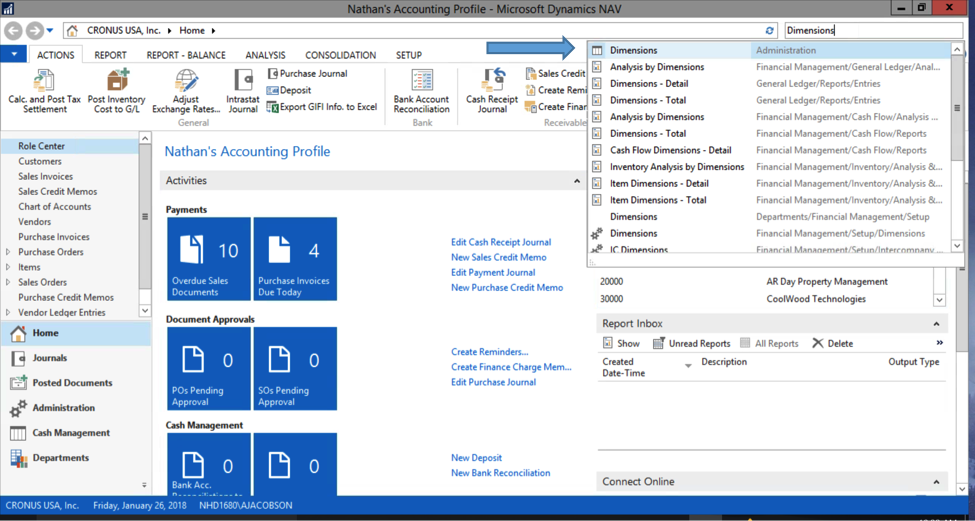Open Calc. and Post Tax Settlement
975x521 pixels.
click(x=45, y=91)
